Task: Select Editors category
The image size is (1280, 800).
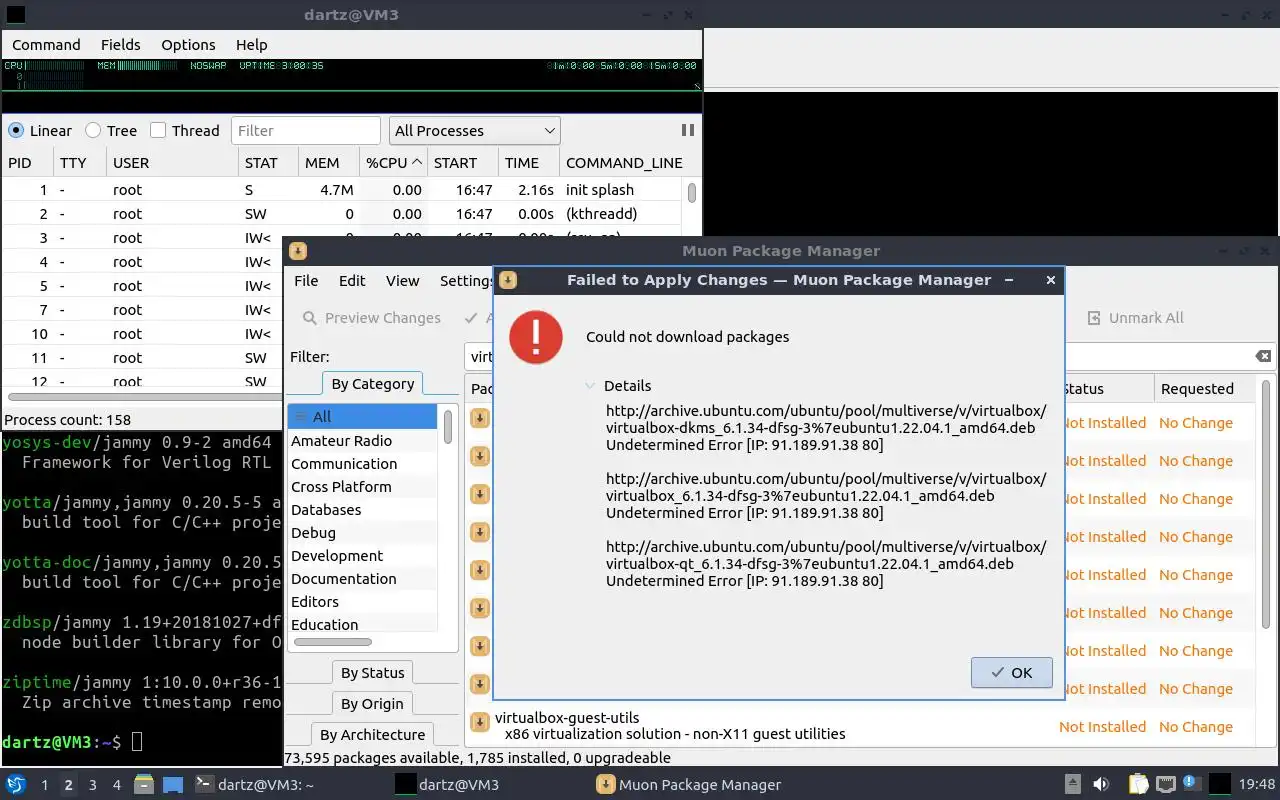Action: [x=362, y=602]
